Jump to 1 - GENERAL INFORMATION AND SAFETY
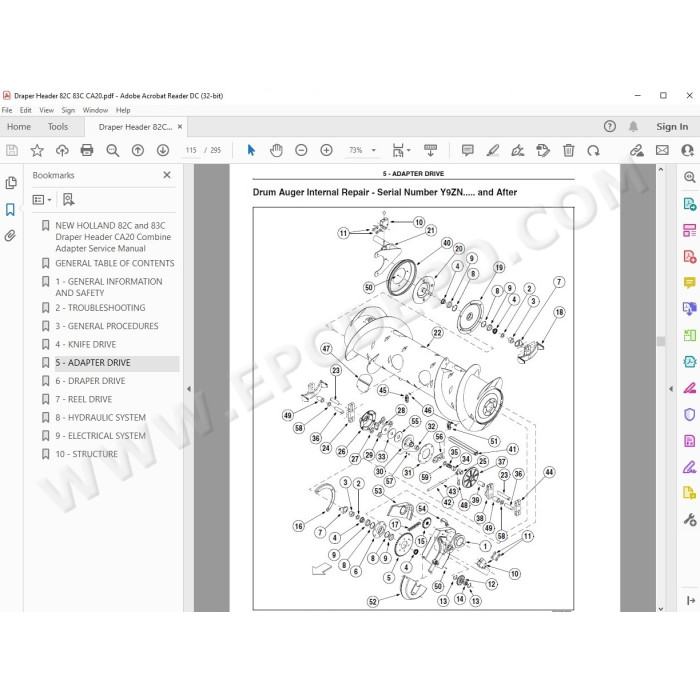 (108, 287)
